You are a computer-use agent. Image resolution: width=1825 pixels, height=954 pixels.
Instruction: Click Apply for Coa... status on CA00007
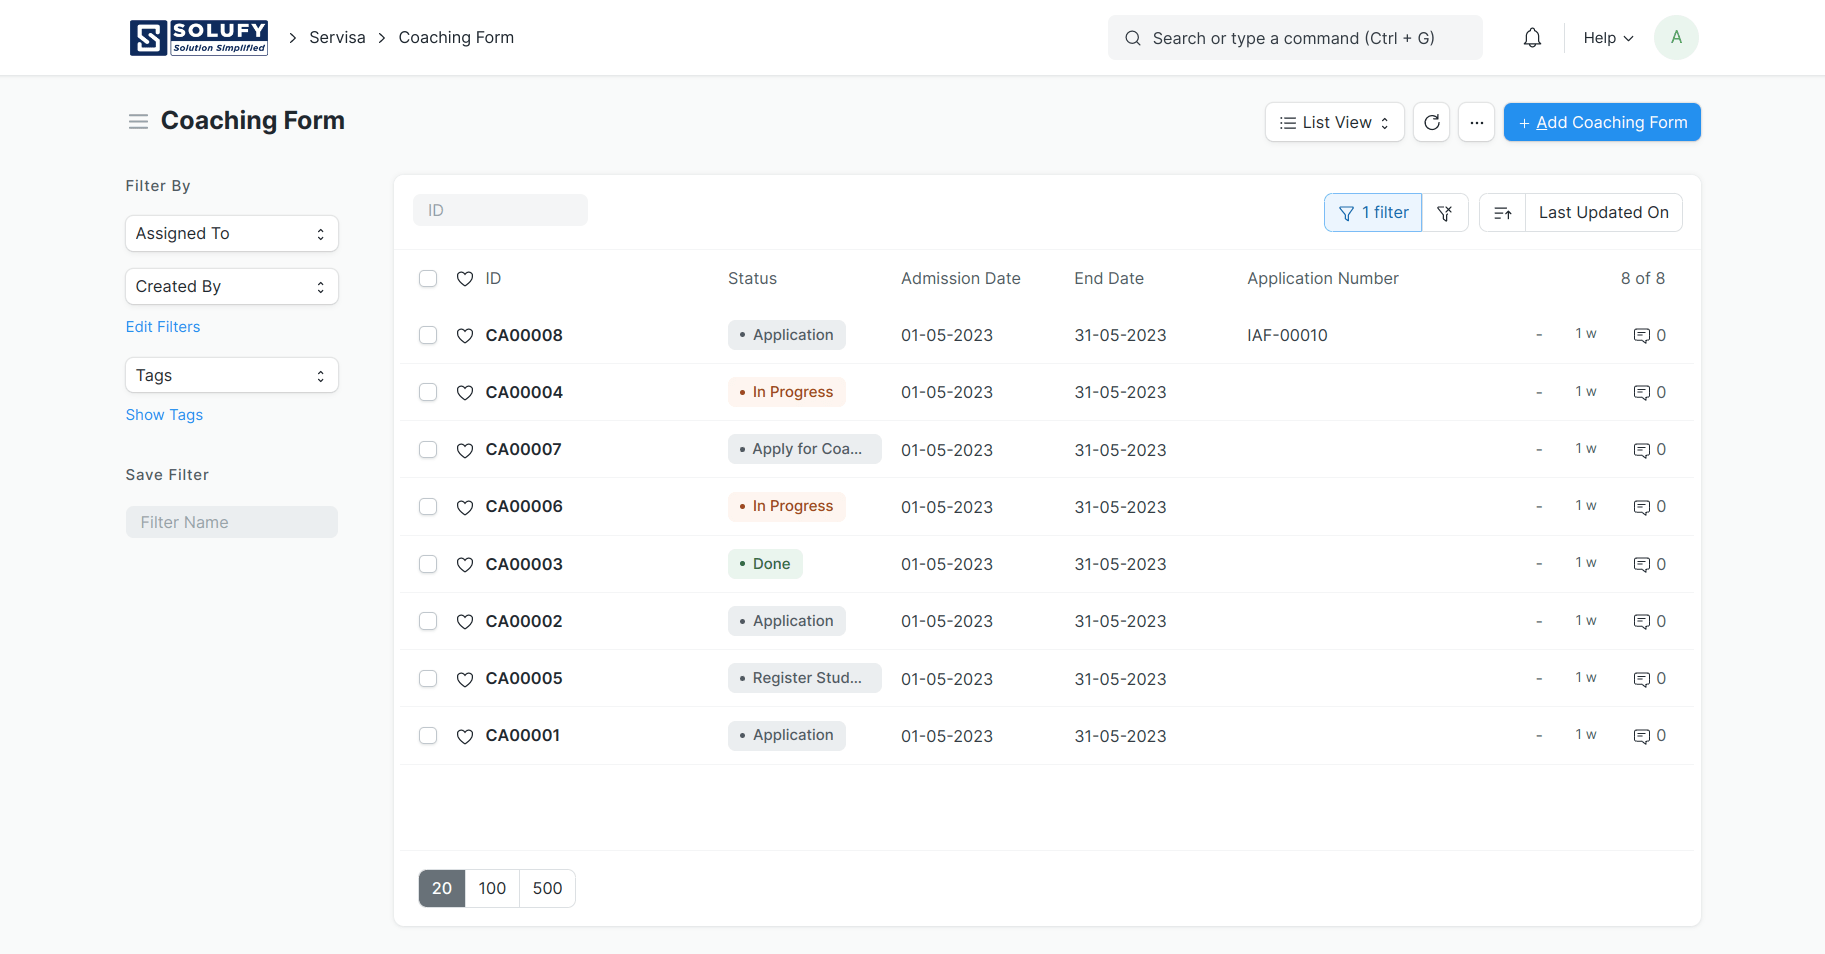tap(805, 449)
